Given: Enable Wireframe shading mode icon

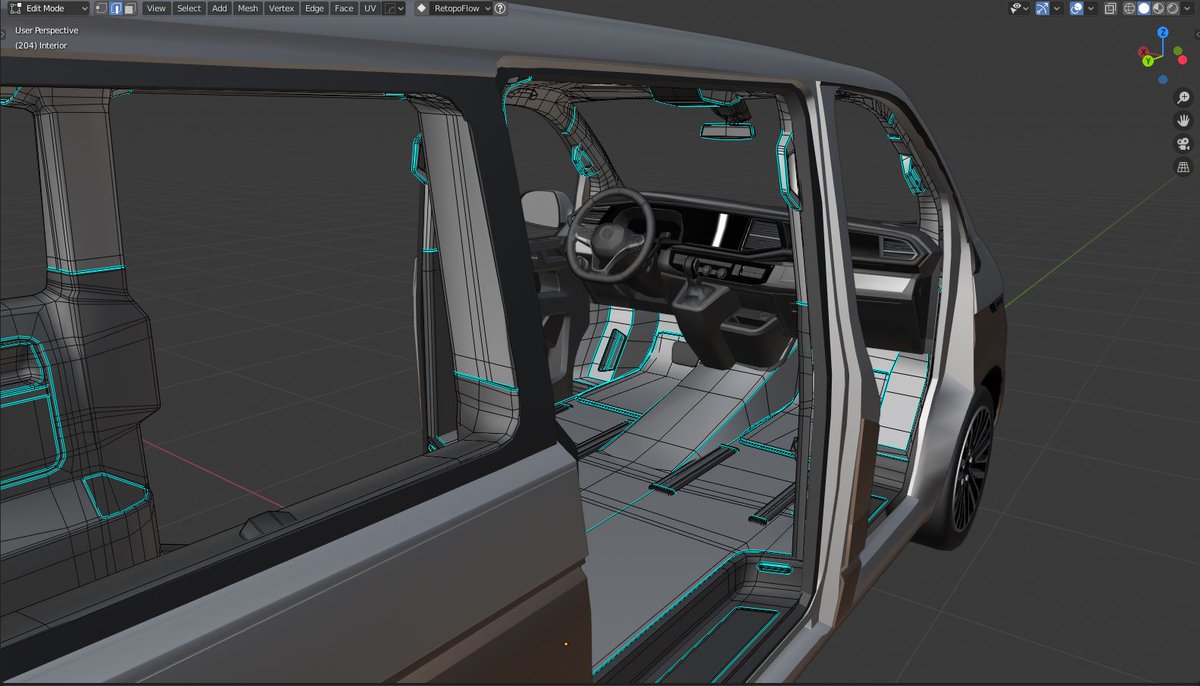Looking at the screenshot, I should coord(1129,8).
